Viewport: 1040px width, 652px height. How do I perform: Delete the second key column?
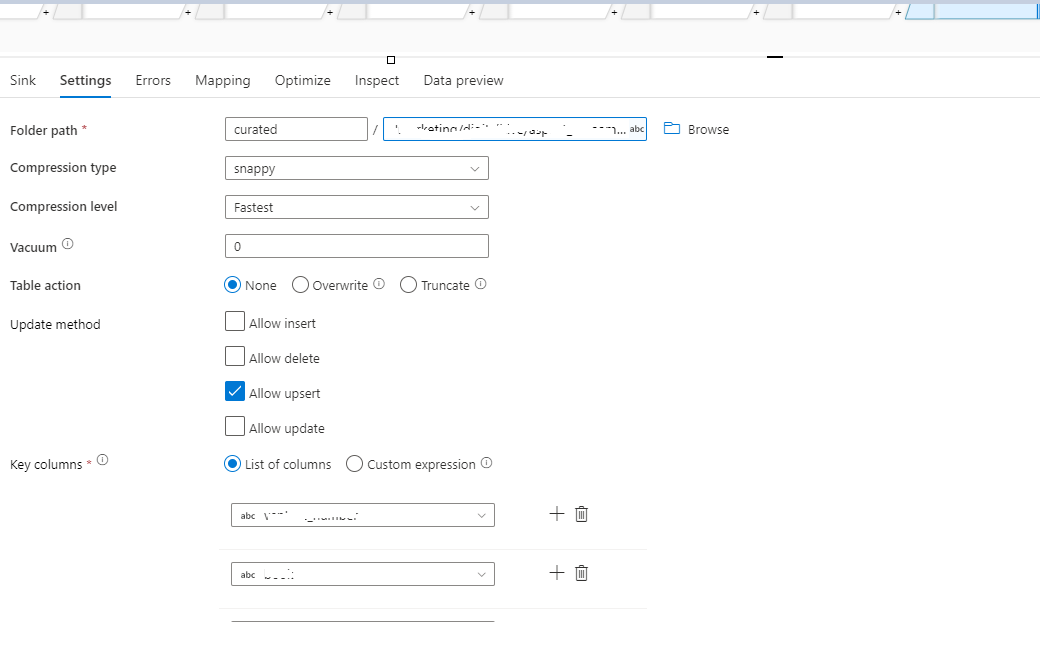(582, 573)
